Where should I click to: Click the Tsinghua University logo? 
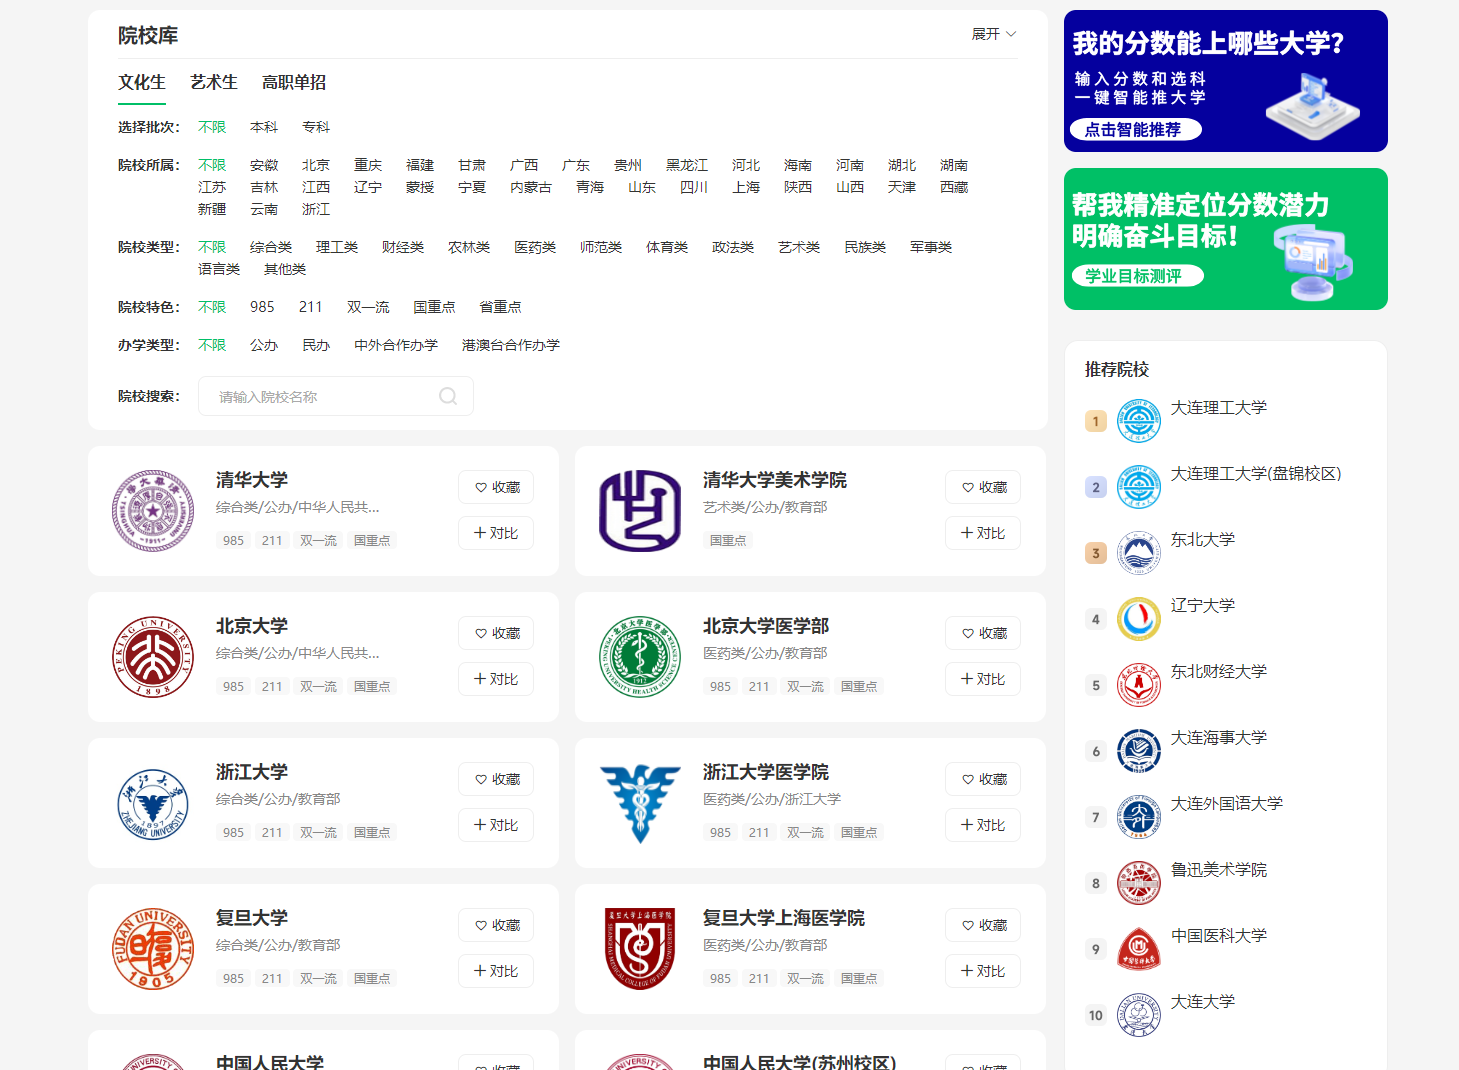pyautogui.click(x=153, y=511)
